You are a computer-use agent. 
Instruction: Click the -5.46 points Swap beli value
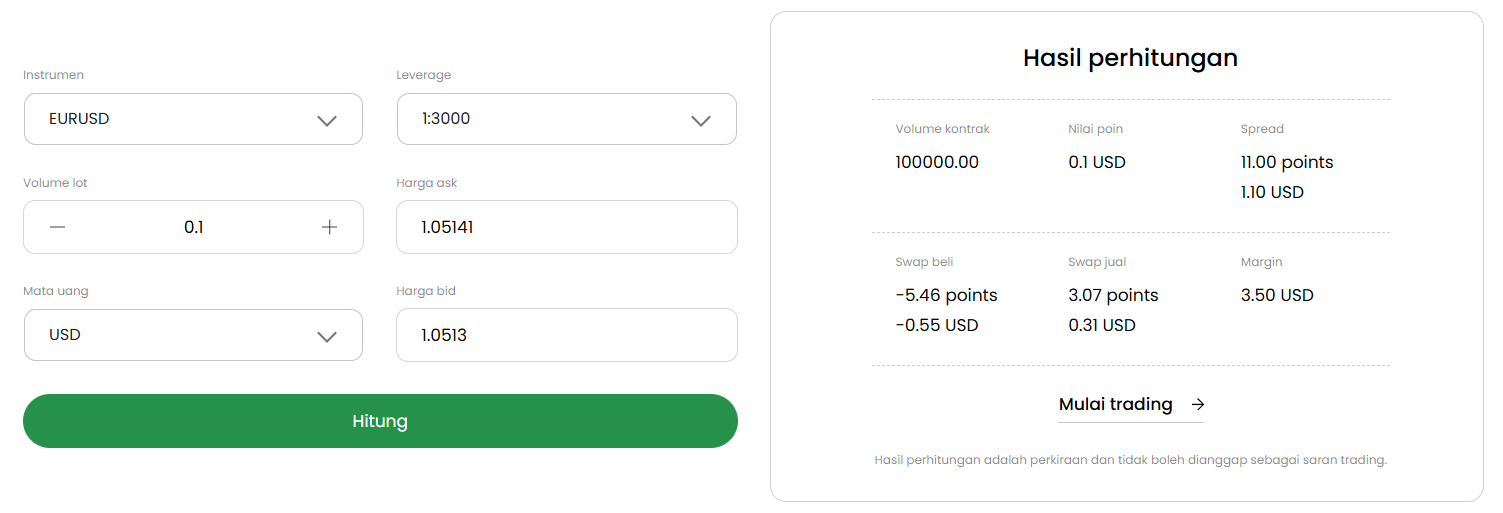[x=946, y=295]
